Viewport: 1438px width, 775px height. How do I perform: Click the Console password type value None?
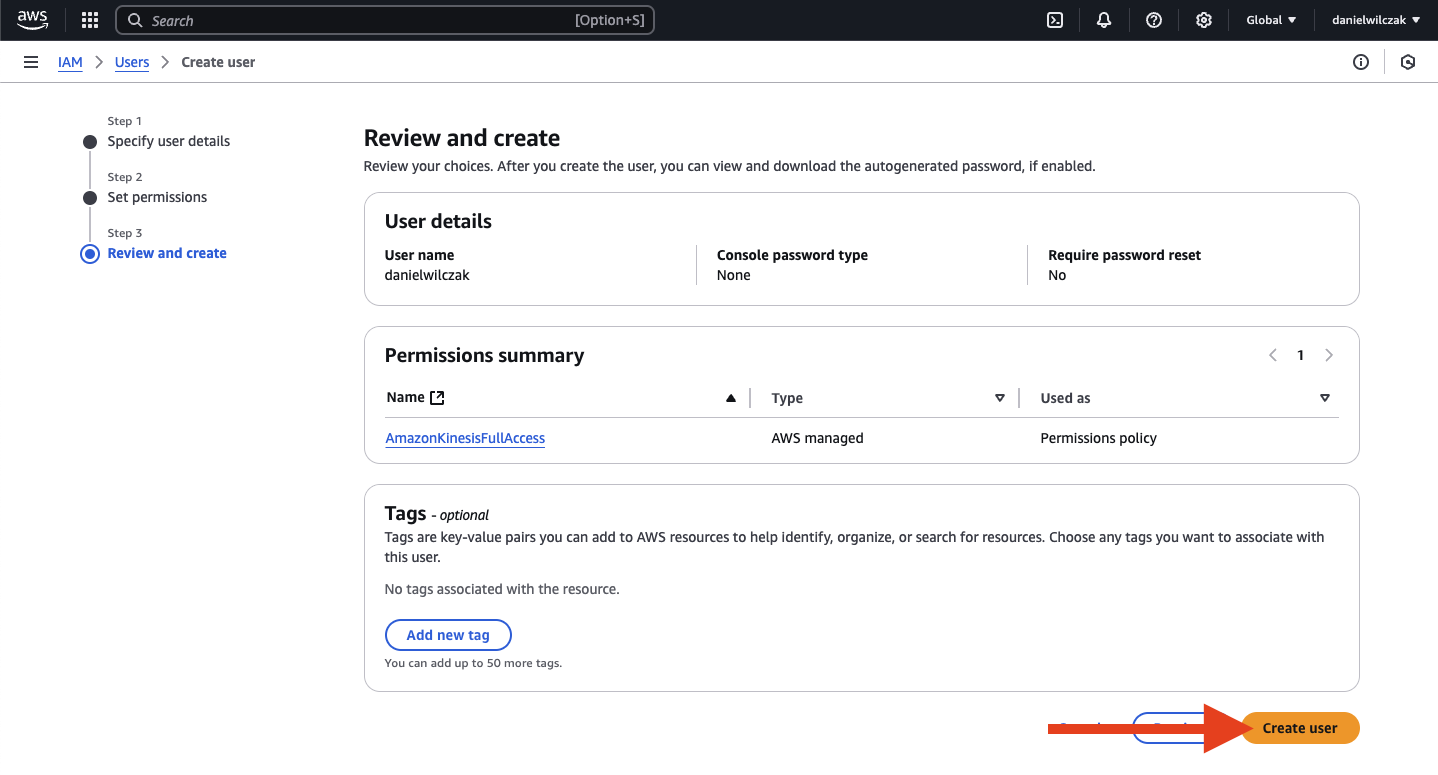point(733,275)
